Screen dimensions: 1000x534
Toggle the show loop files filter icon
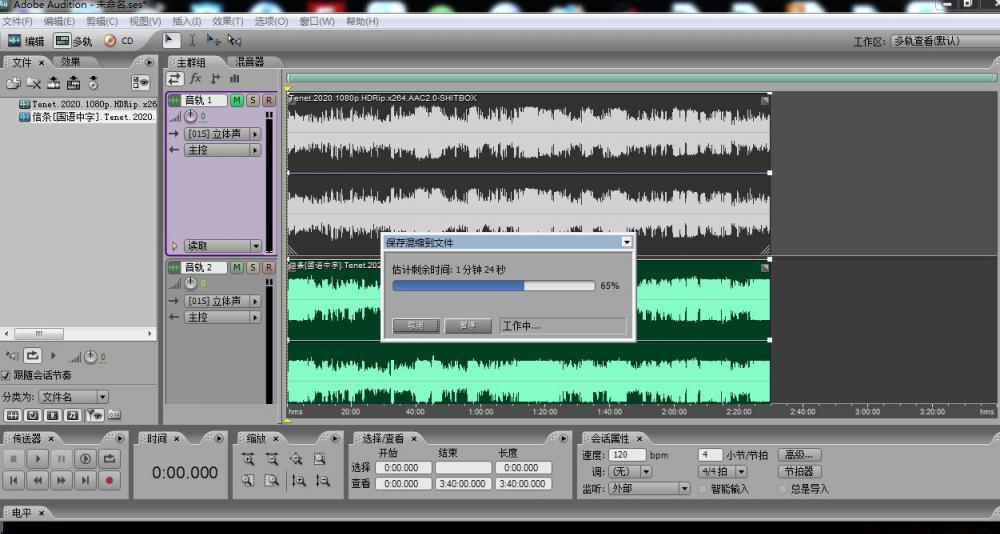33,415
